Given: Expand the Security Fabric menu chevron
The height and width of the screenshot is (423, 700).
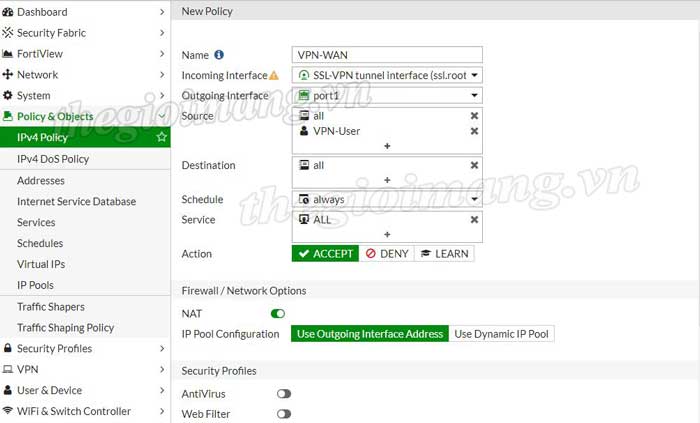Looking at the screenshot, I should click(162, 33).
